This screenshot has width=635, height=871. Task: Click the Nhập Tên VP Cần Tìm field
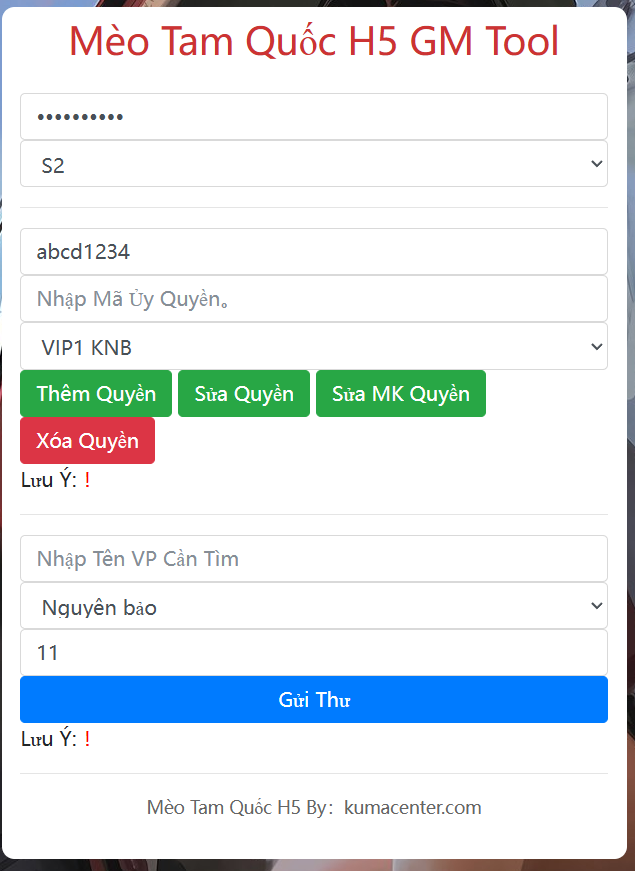(313, 559)
